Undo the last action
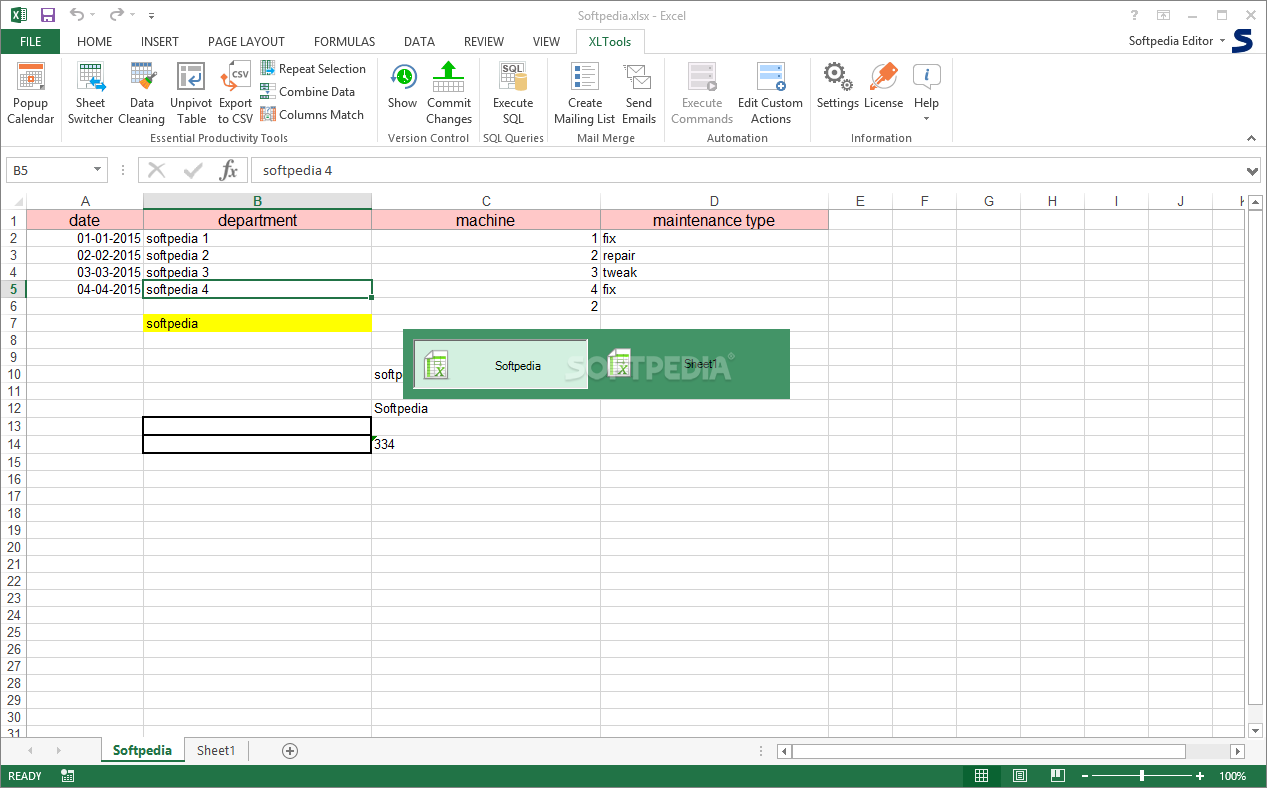1267x788 pixels. coord(77,15)
